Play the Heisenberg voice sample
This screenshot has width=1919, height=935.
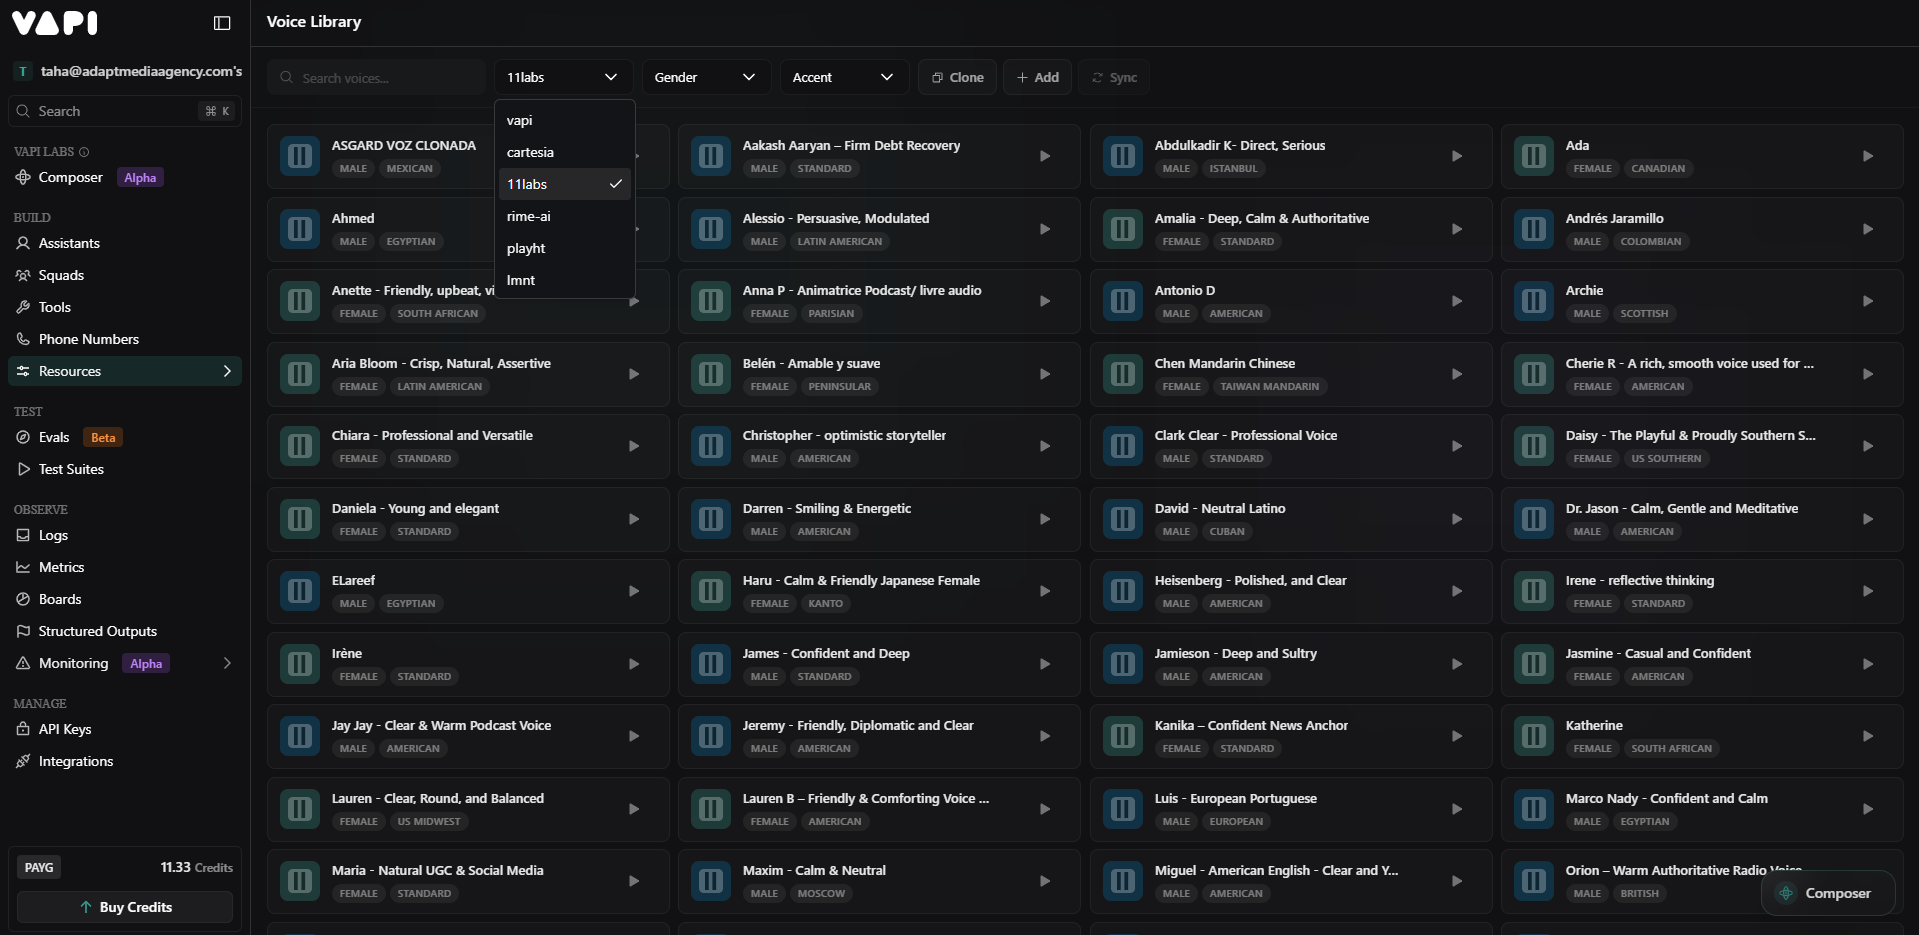coord(1457,591)
